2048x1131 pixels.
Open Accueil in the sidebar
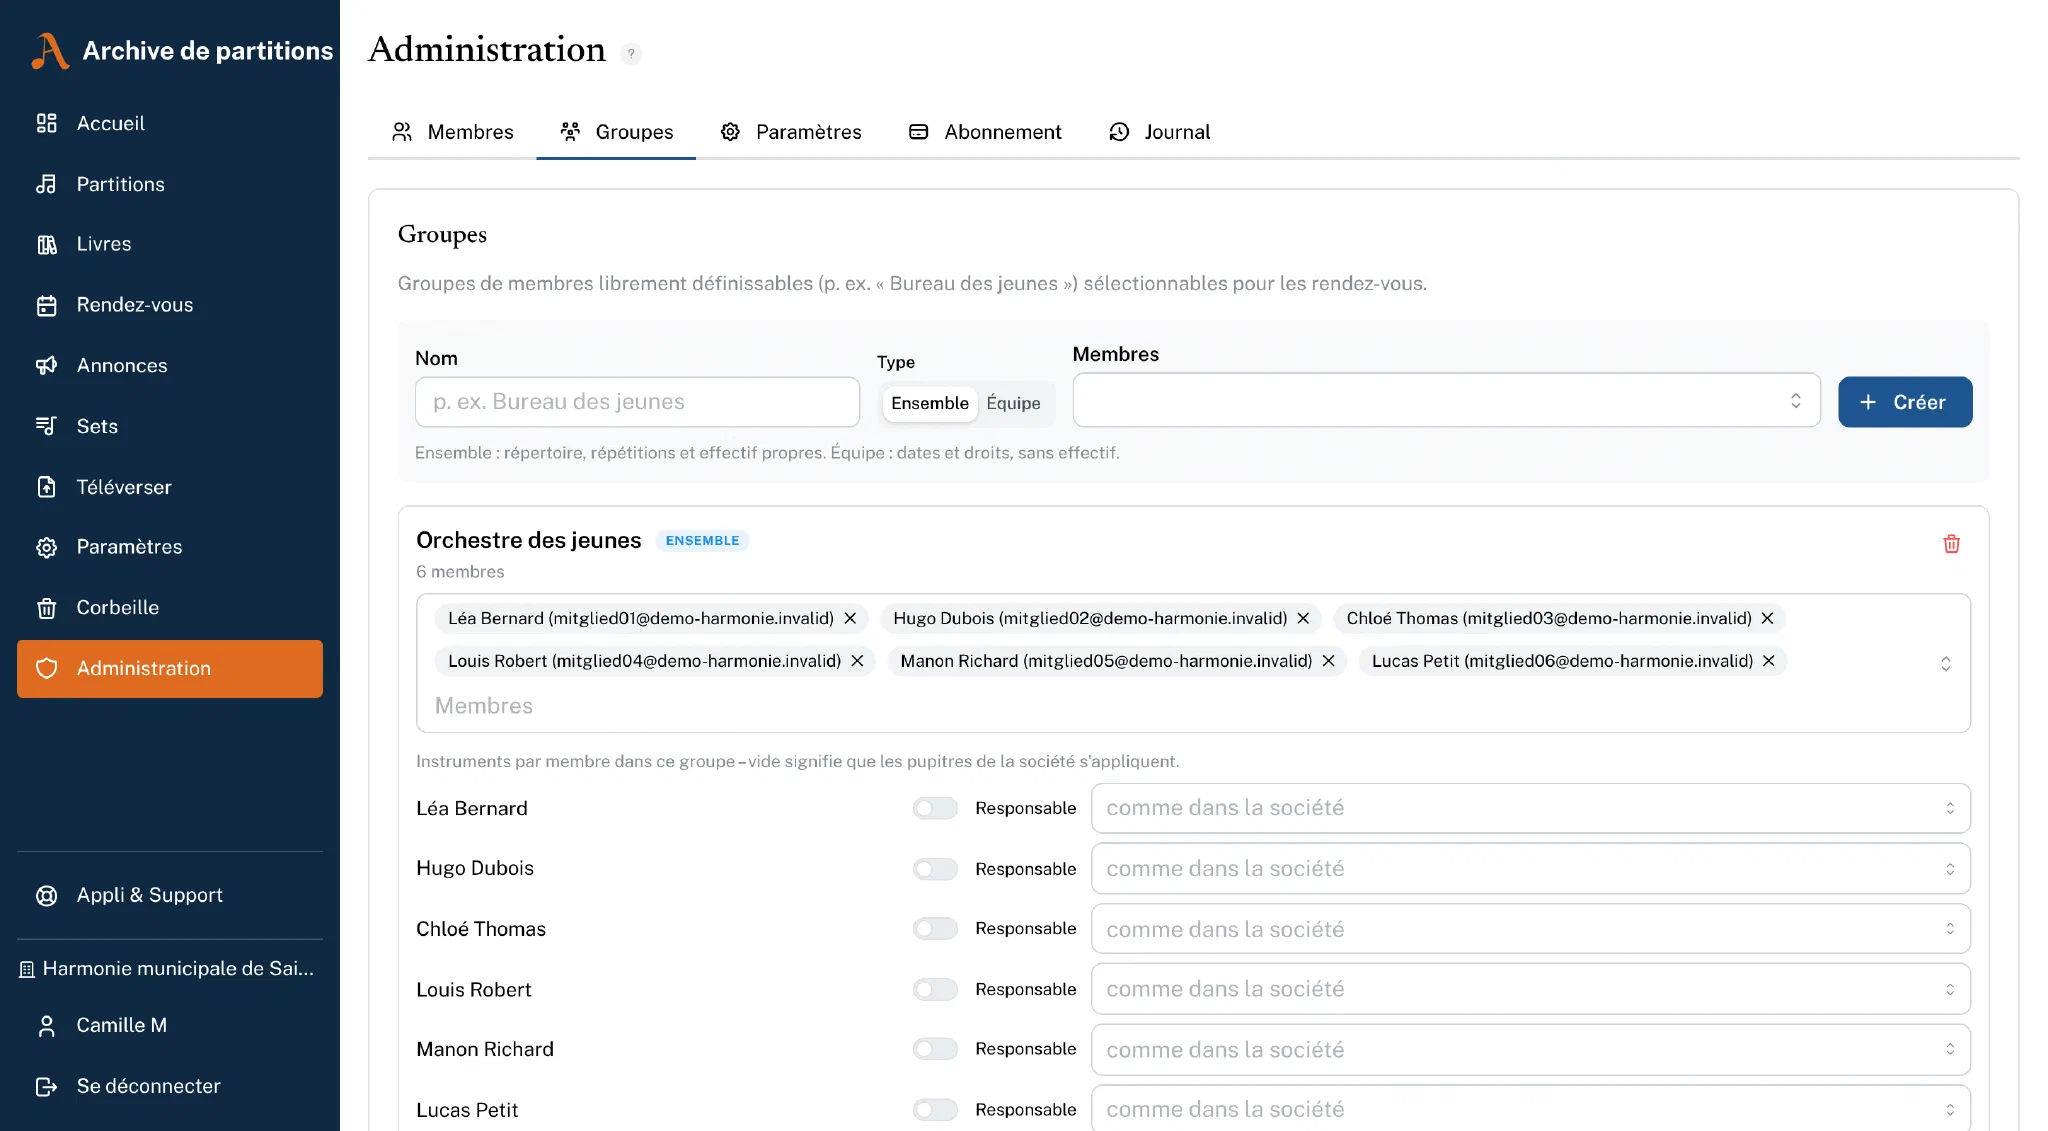[x=170, y=123]
